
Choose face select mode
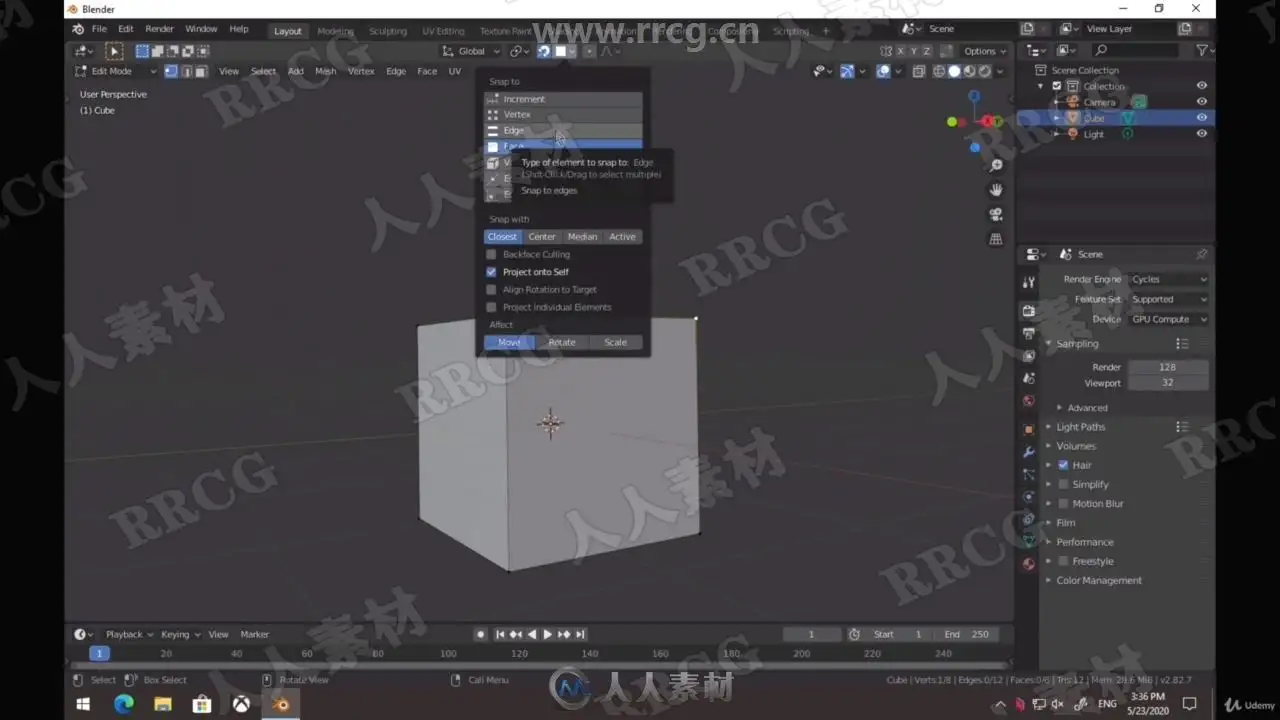click(201, 71)
